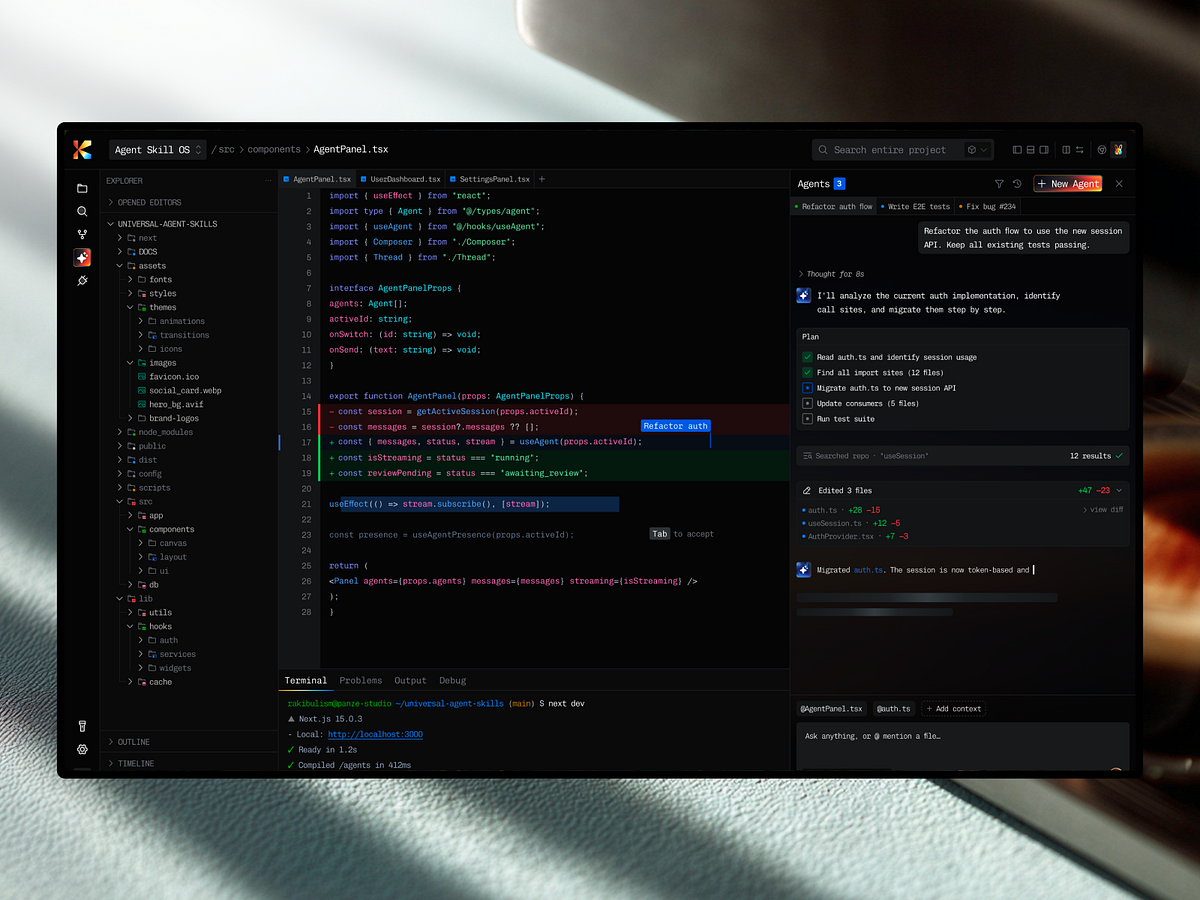Click the swap arrows icon in the top bar

coord(1079,150)
